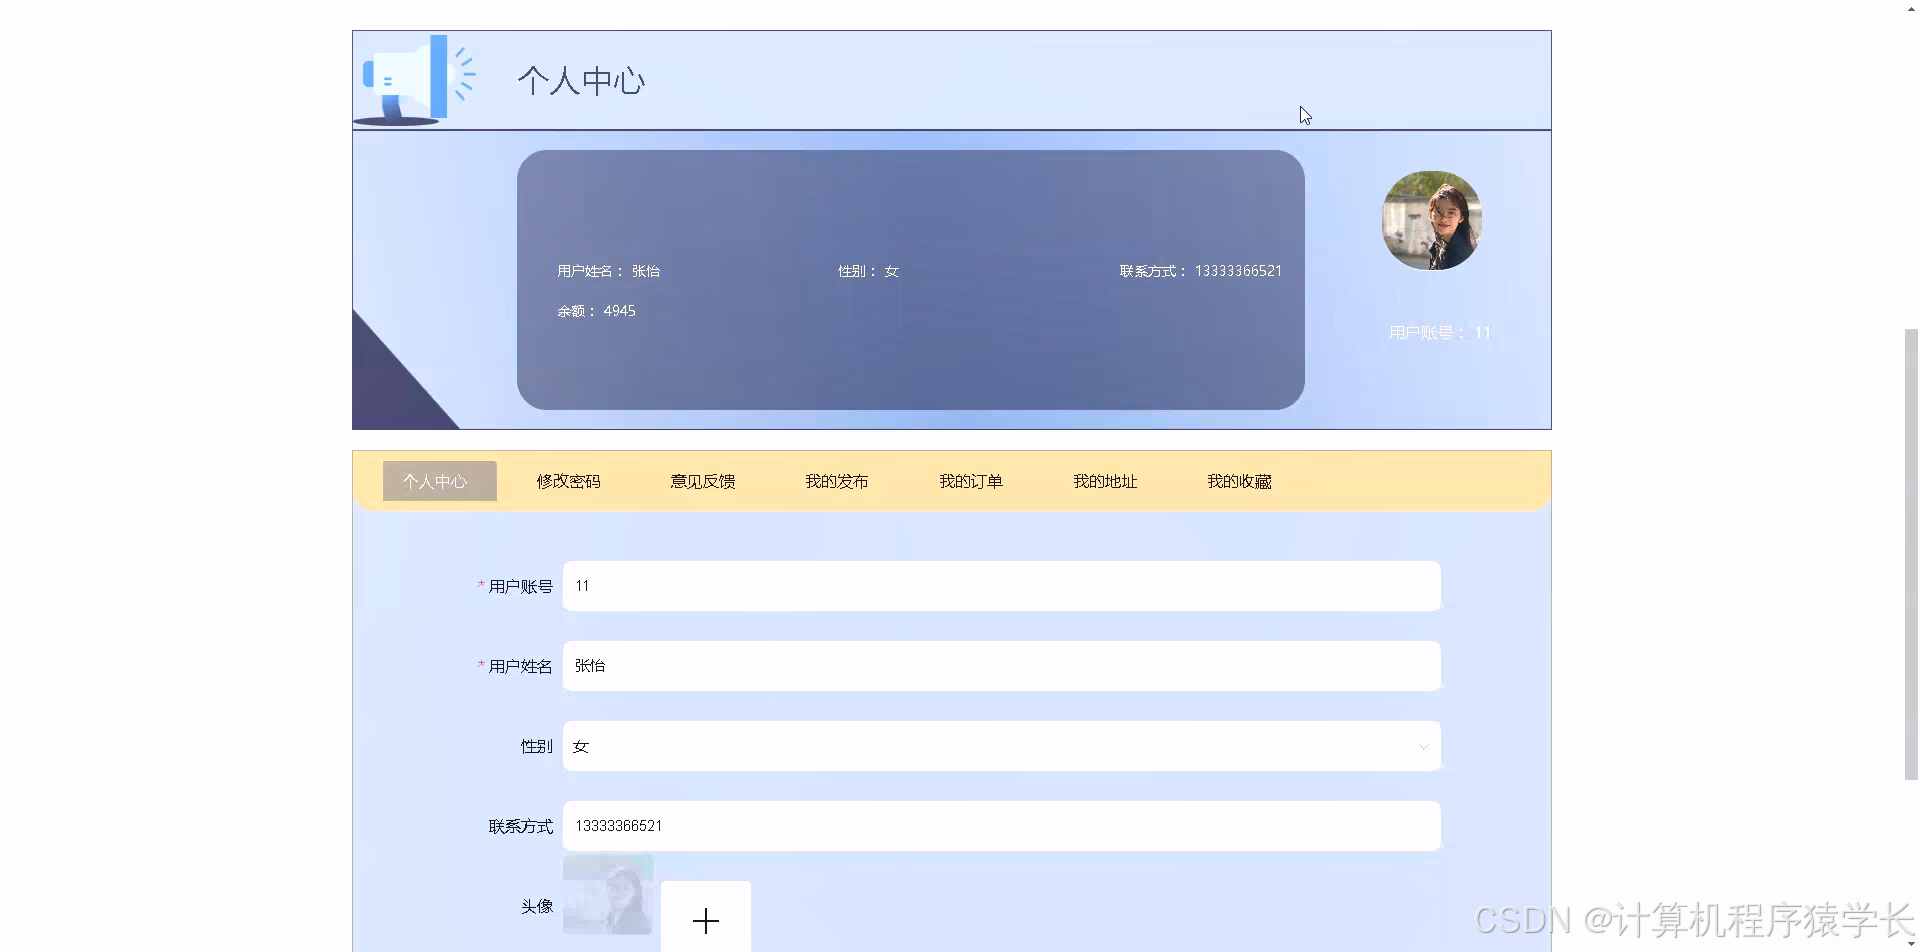Click the round user avatar photo
The height and width of the screenshot is (952, 1920).
pos(1431,221)
